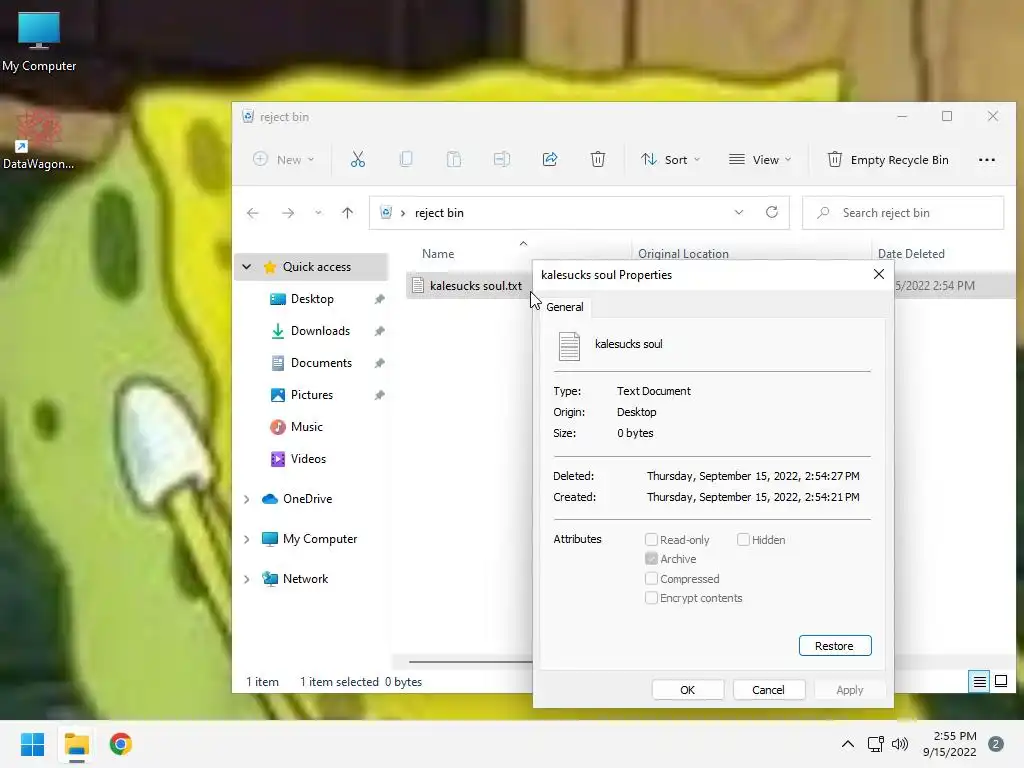Open Music in Quick access

(306, 427)
